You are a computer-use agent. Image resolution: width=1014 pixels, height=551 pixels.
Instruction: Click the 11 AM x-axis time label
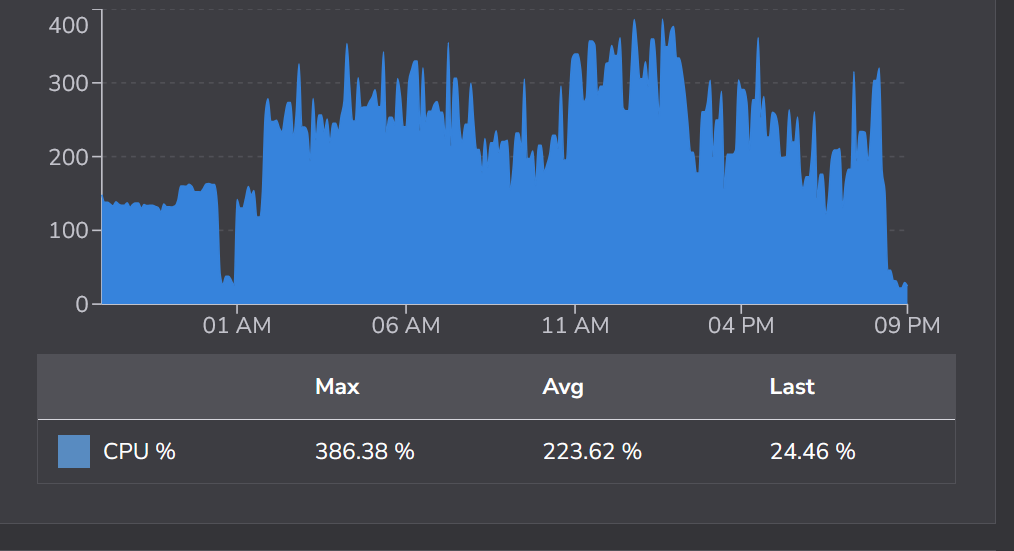[574, 326]
